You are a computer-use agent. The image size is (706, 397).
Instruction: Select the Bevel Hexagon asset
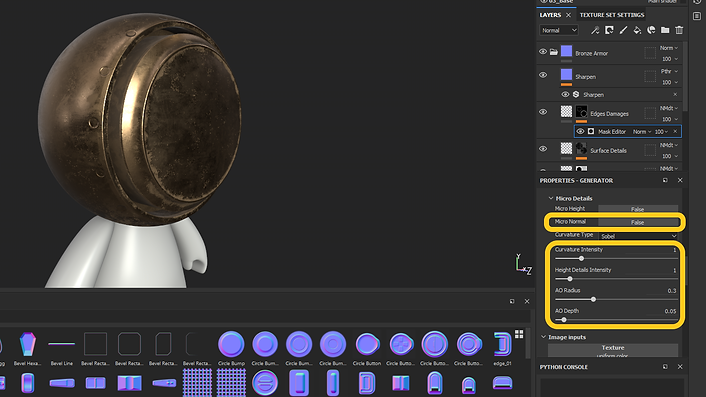point(27,349)
